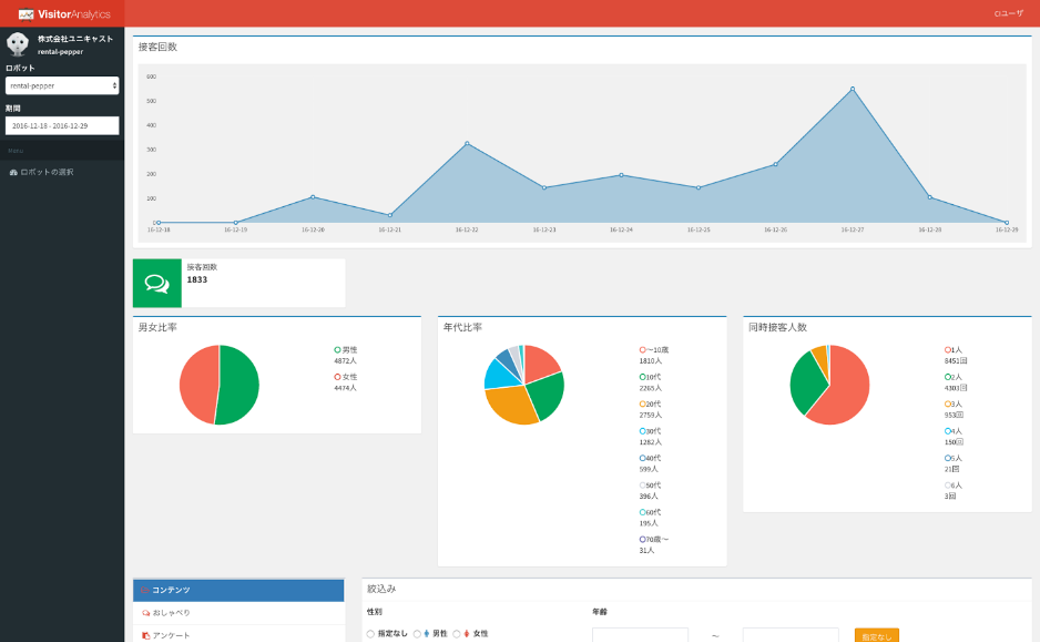Select the 女性 gender radio button
The width and height of the screenshot is (1040, 642).
[x=457, y=633]
